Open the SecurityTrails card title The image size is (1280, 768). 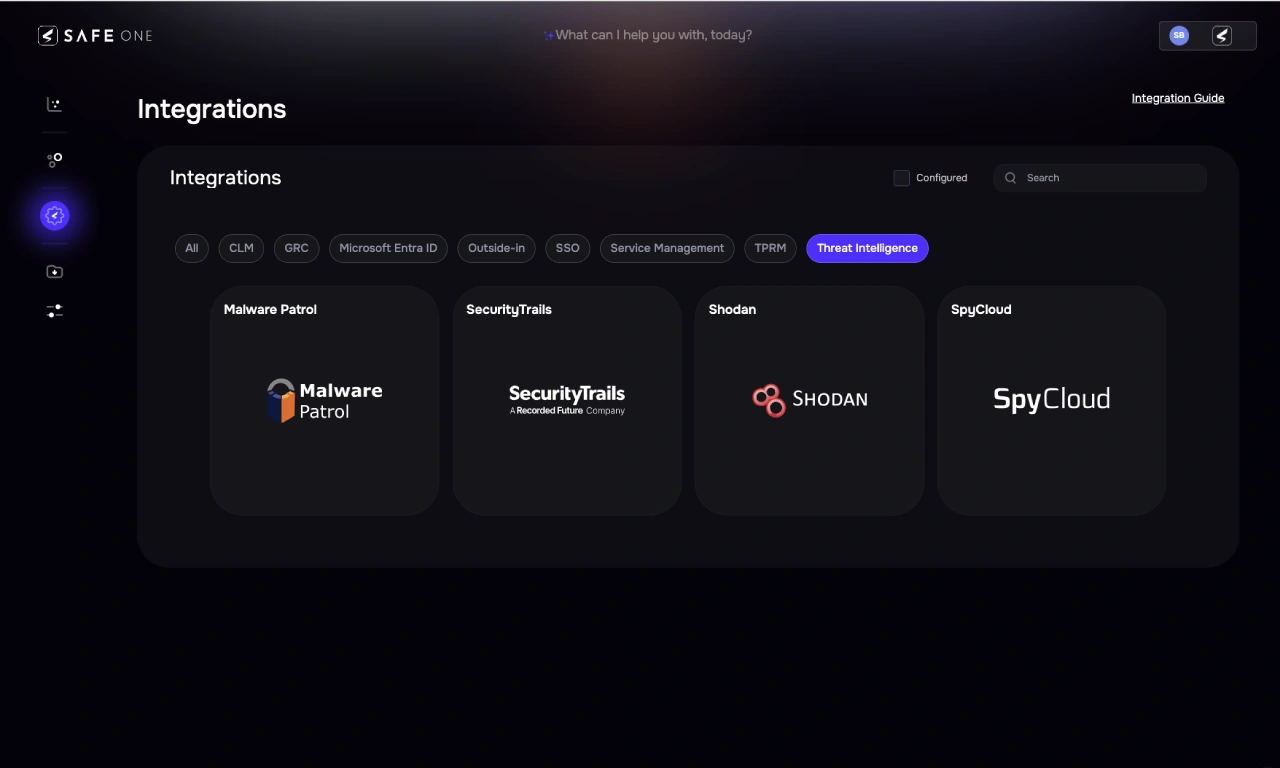[509, 310]
